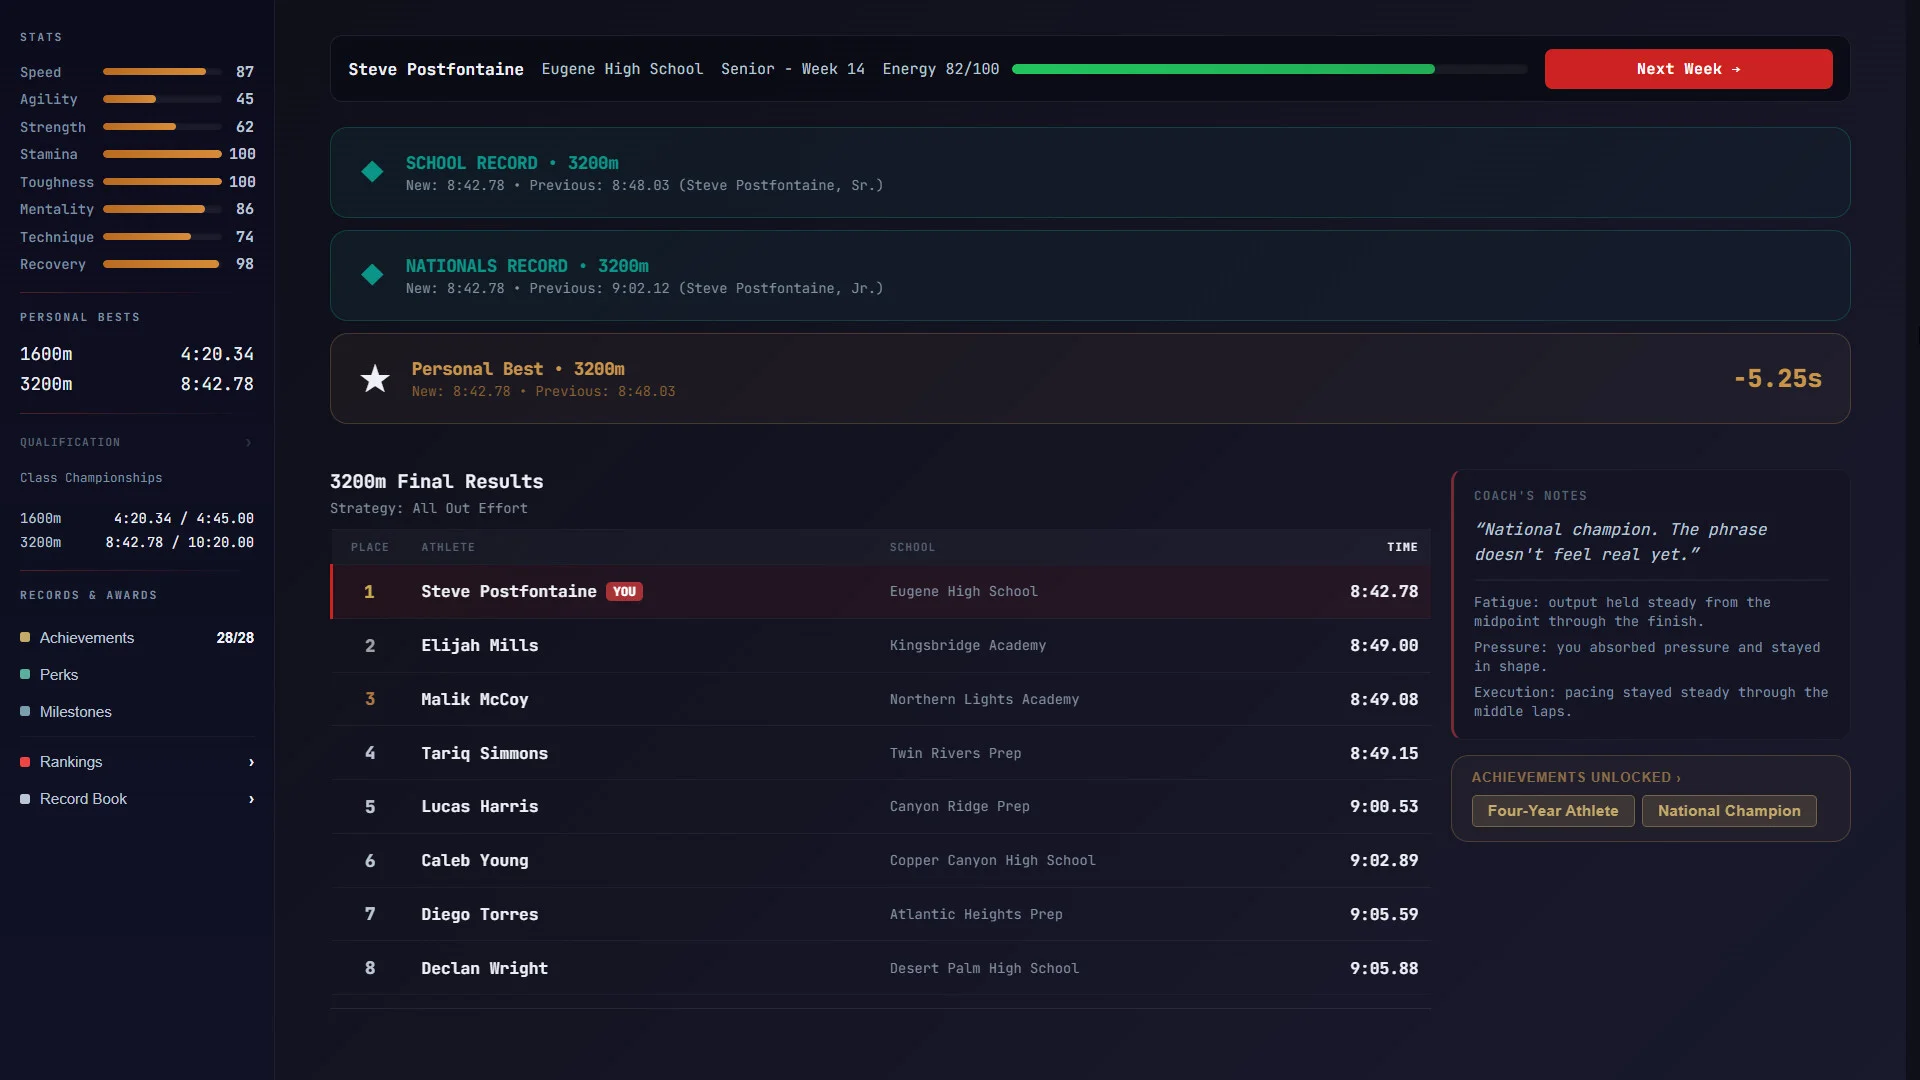This screenshot has height=1080, width=1920.
Task: Click the Milestones marker icon
Action: coord(25,712)
